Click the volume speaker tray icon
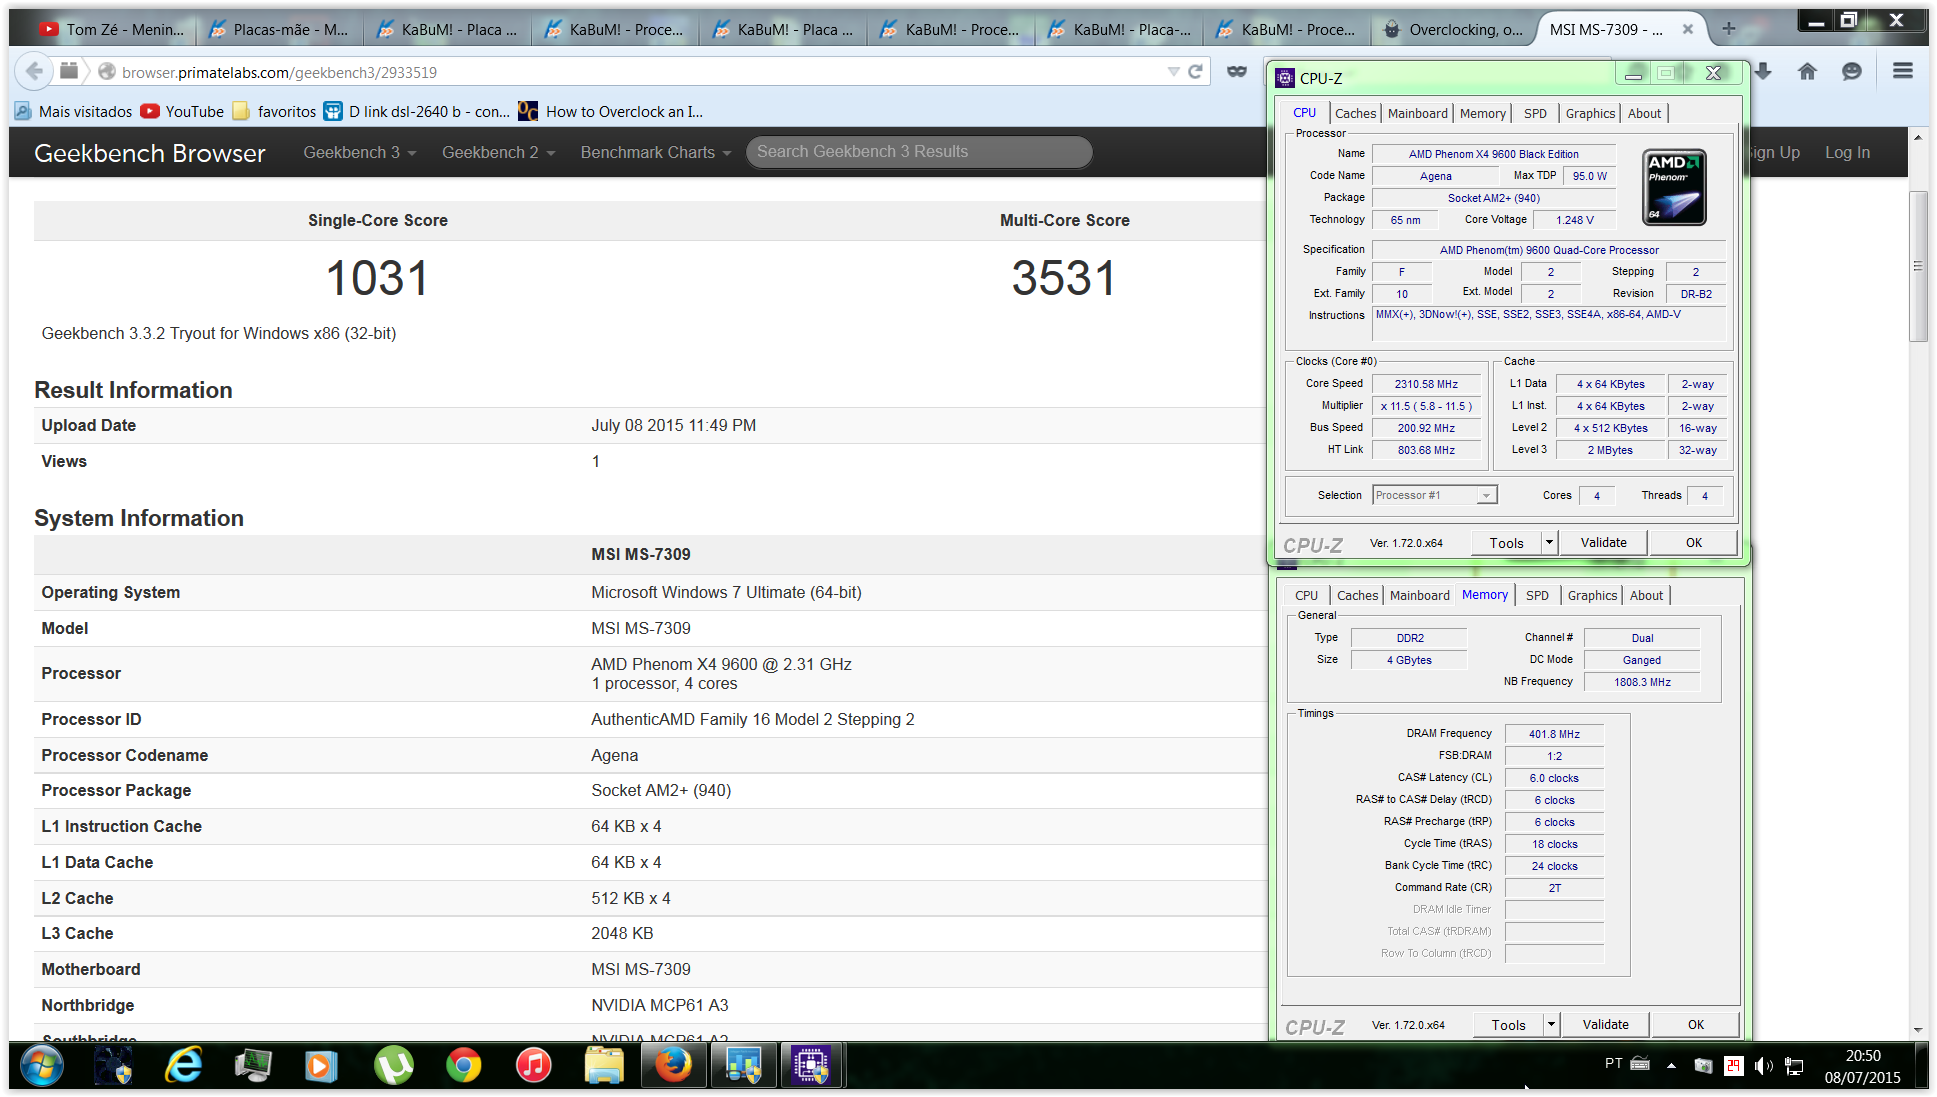1937x1097 pixels. click(x=1763, y=1066)
